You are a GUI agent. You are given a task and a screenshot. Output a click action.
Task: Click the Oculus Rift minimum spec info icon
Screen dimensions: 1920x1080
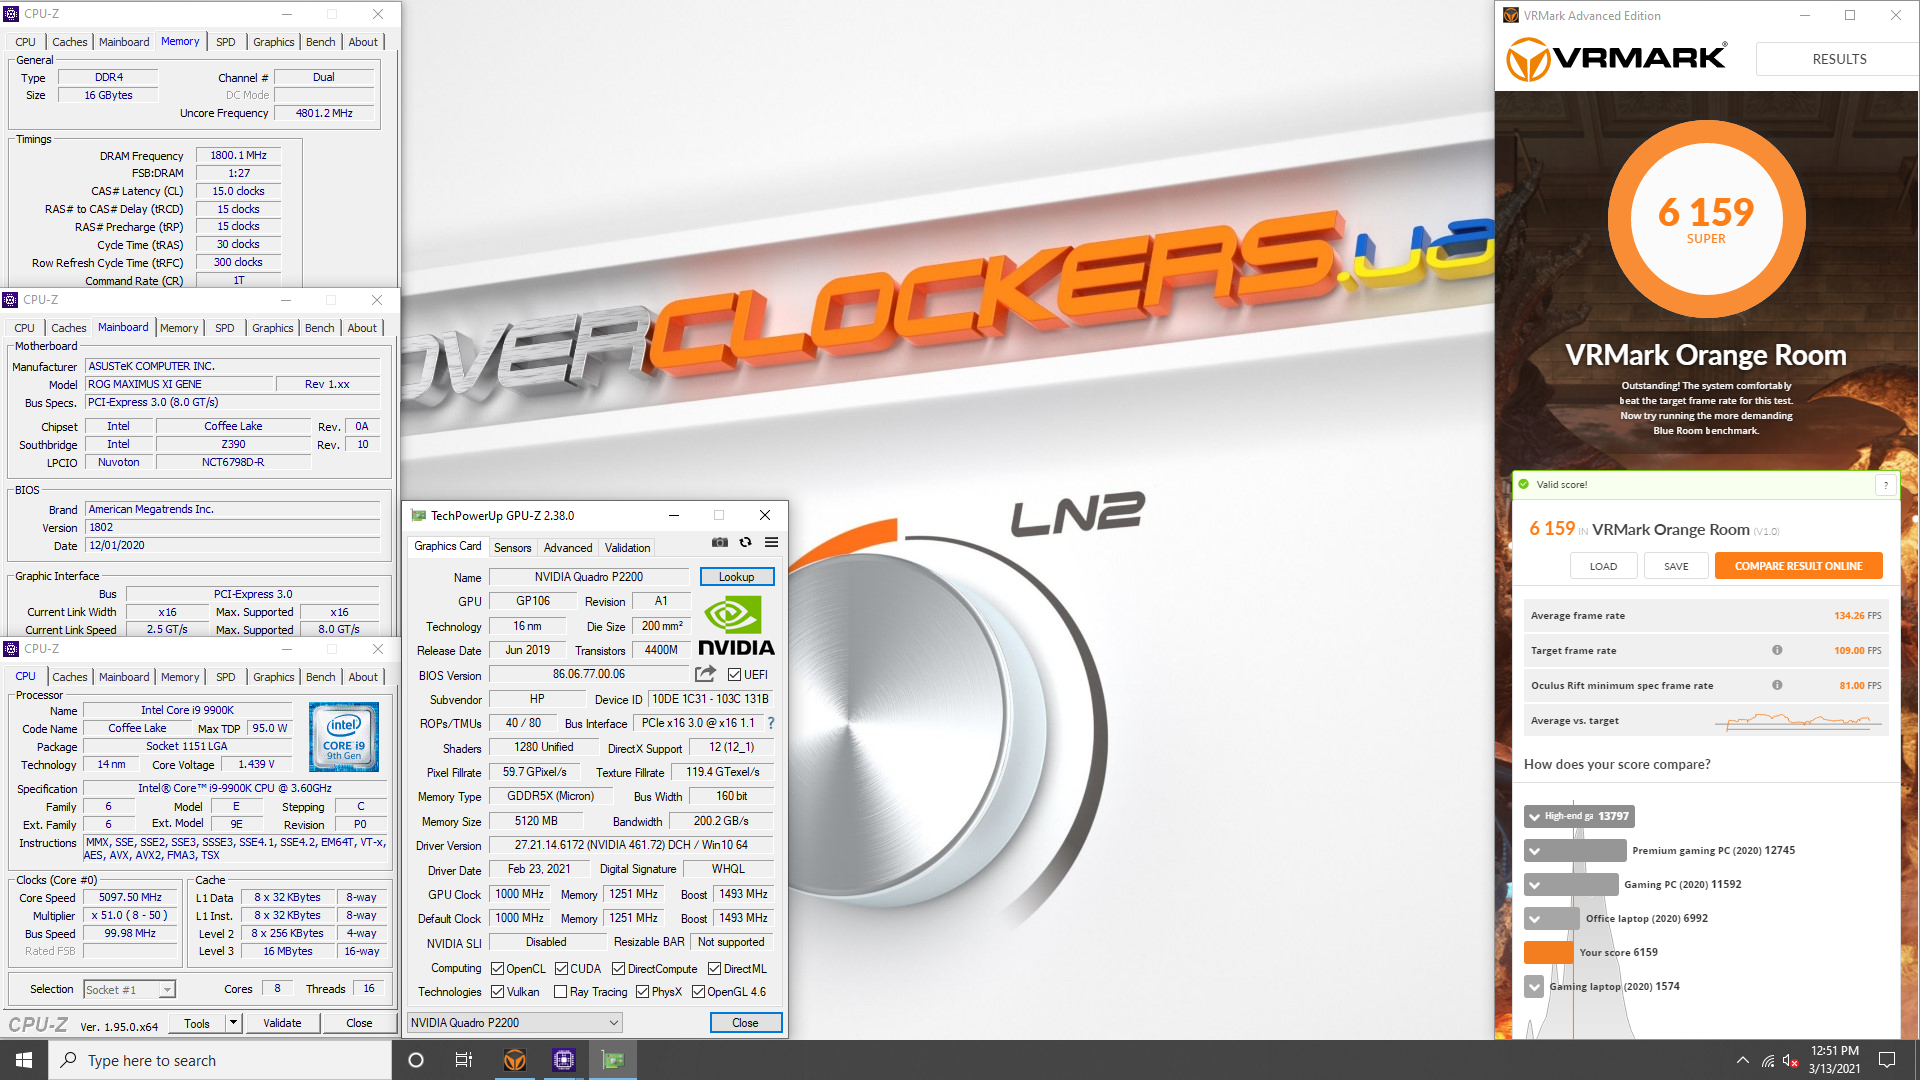(x=1777, y=685)
